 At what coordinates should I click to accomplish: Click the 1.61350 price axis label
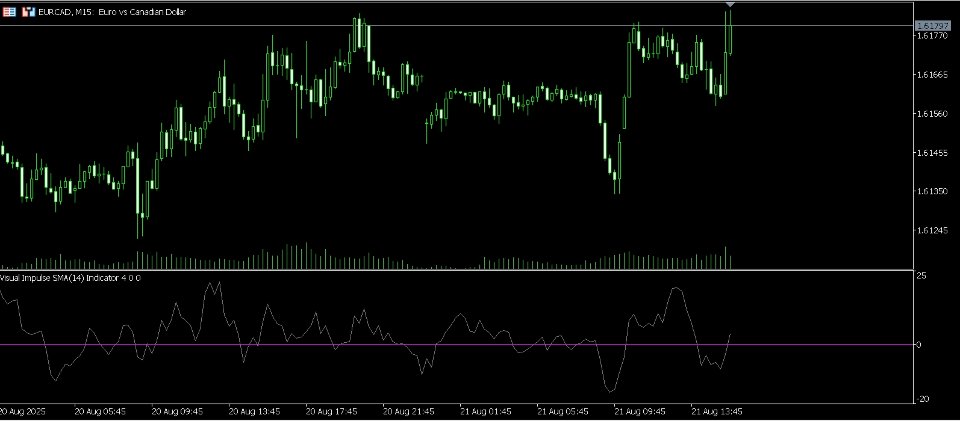[x=931, y=192]
